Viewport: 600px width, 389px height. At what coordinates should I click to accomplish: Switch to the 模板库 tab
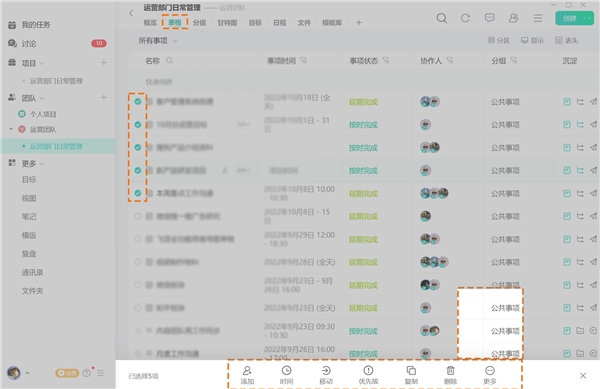[x=332, y=23]
